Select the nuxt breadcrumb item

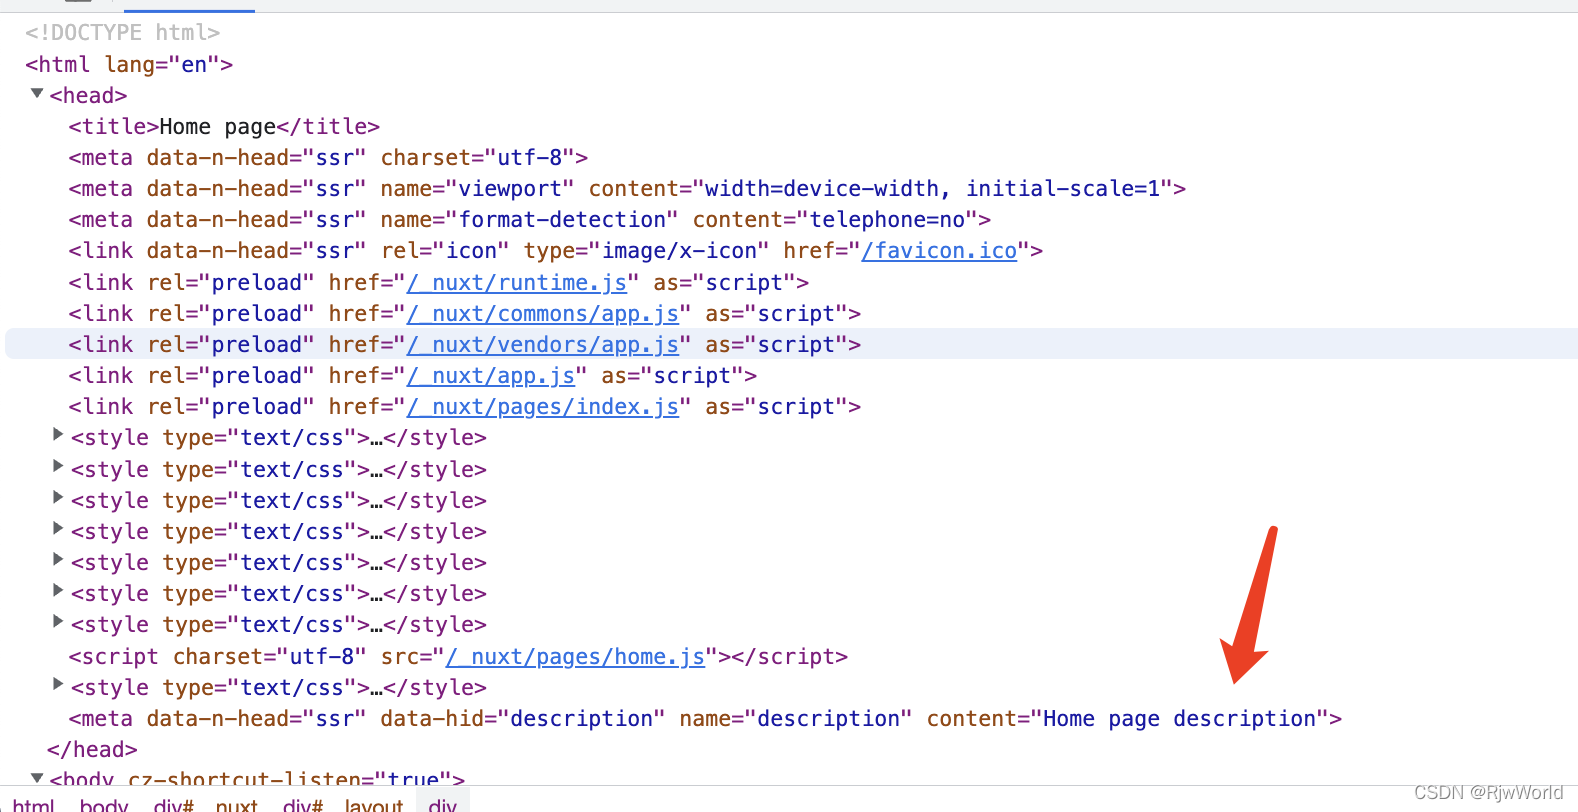pos(237,804)
